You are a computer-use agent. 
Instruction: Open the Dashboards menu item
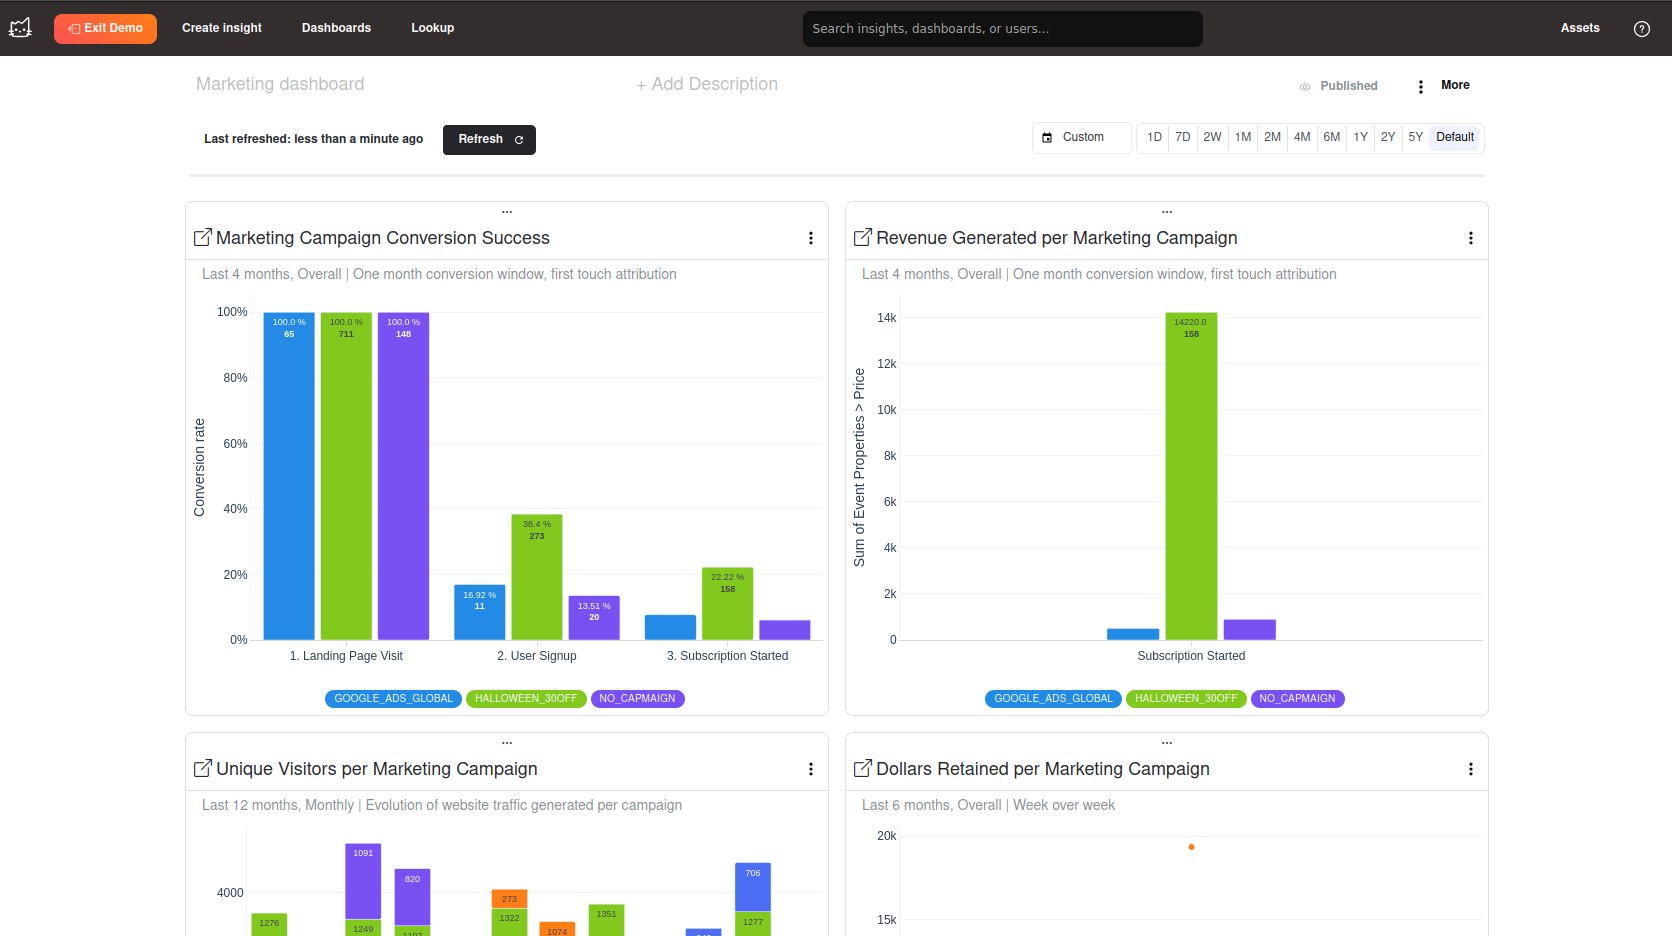(x=336, y=28)
